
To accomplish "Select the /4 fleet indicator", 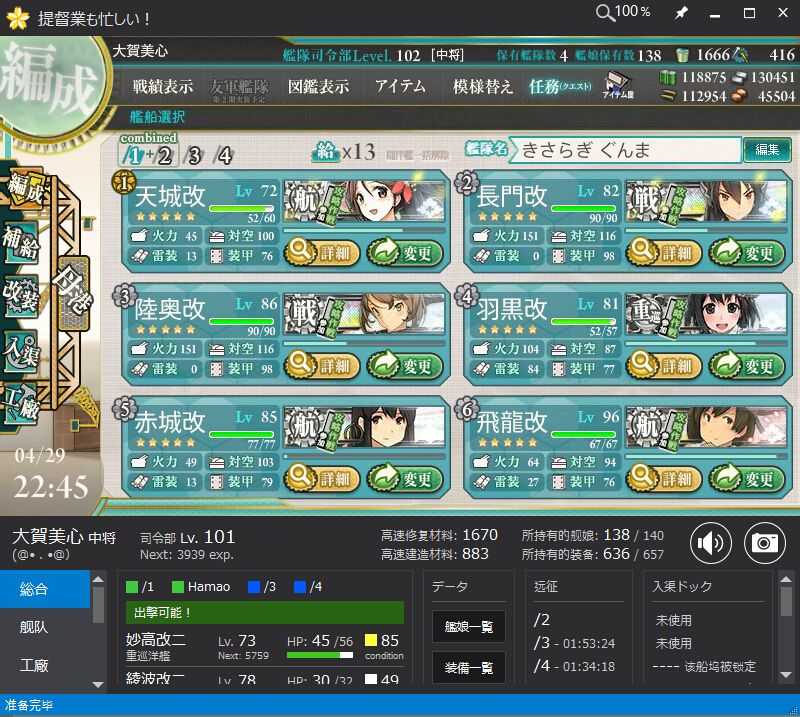I will click(308, 586).
